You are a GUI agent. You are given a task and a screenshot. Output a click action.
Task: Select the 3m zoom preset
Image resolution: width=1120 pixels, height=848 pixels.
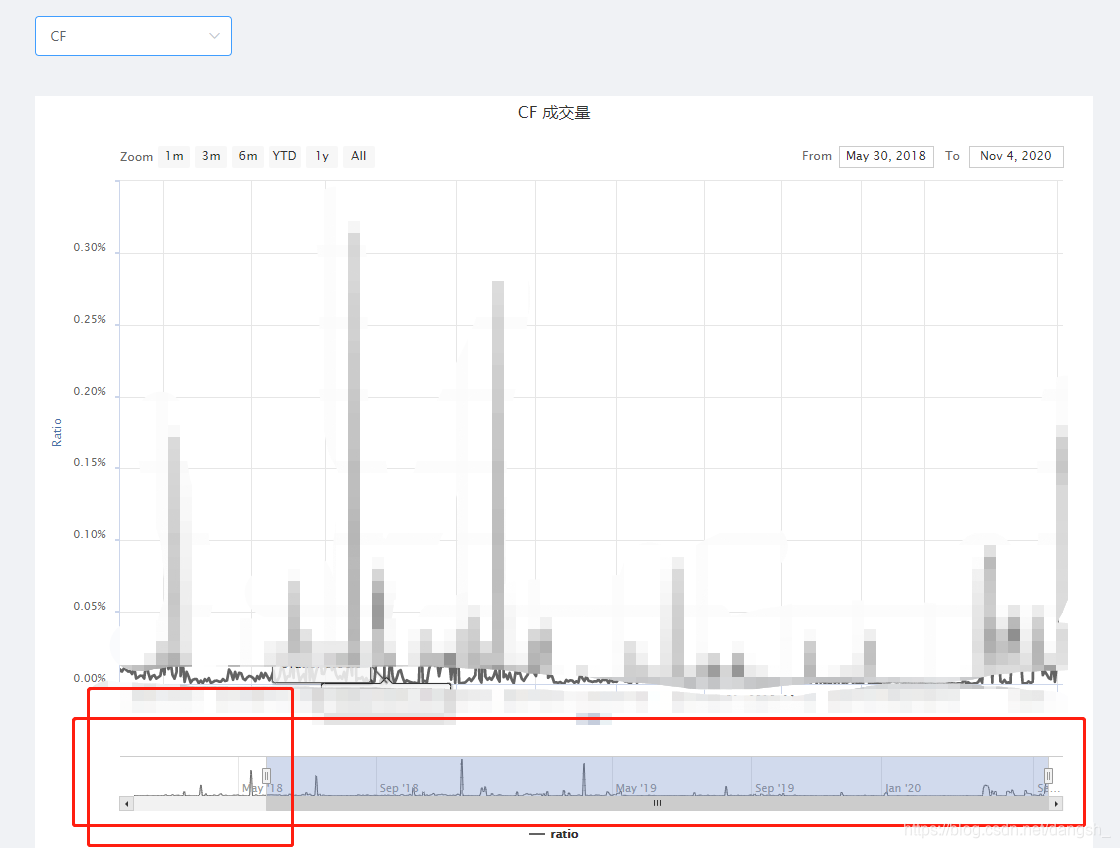pyautogui.click(x=211, y=156)
